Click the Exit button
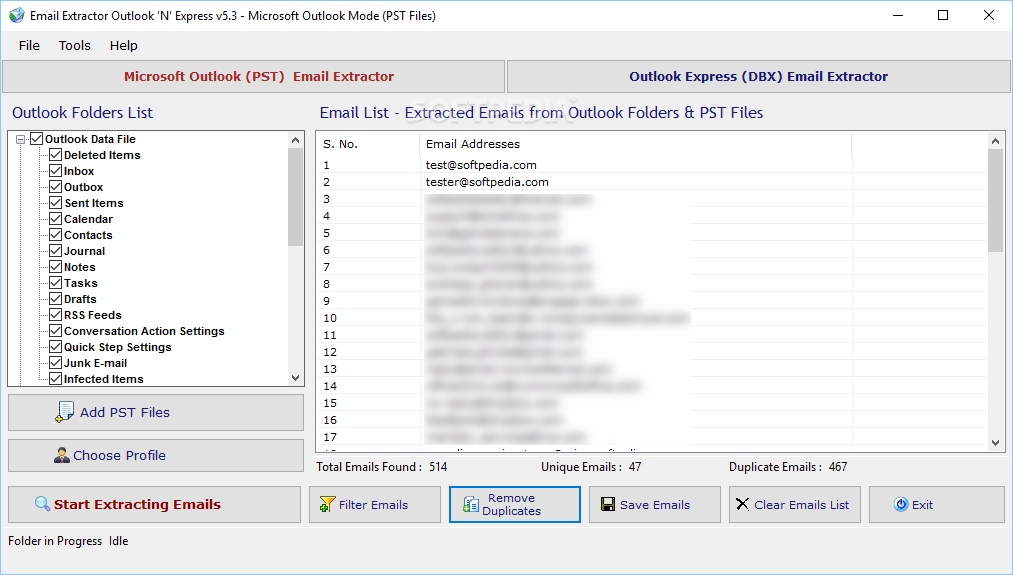This screenshot has width=1013, height=575. coord(937,505)
